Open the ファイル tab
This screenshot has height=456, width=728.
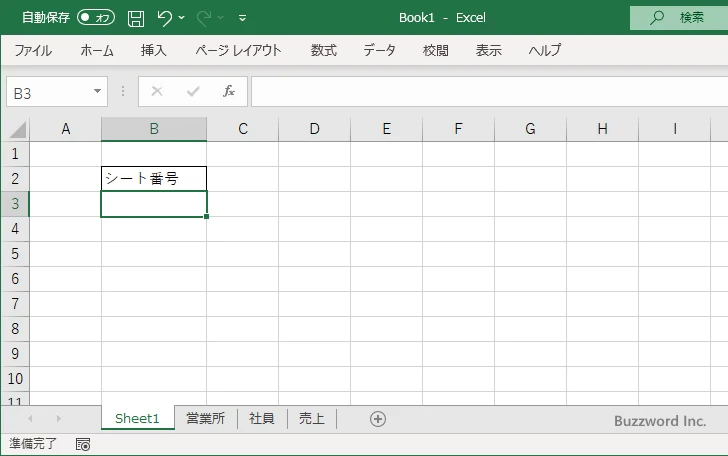(x=33, y=50)
